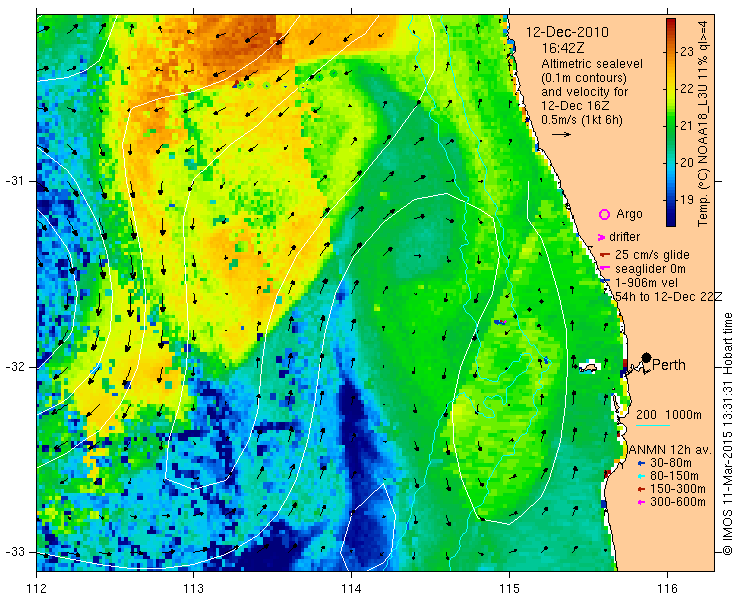740x600 pixels.
Task: Click the 'ANMN 12h av.' heading
Action: pos(669,449)
